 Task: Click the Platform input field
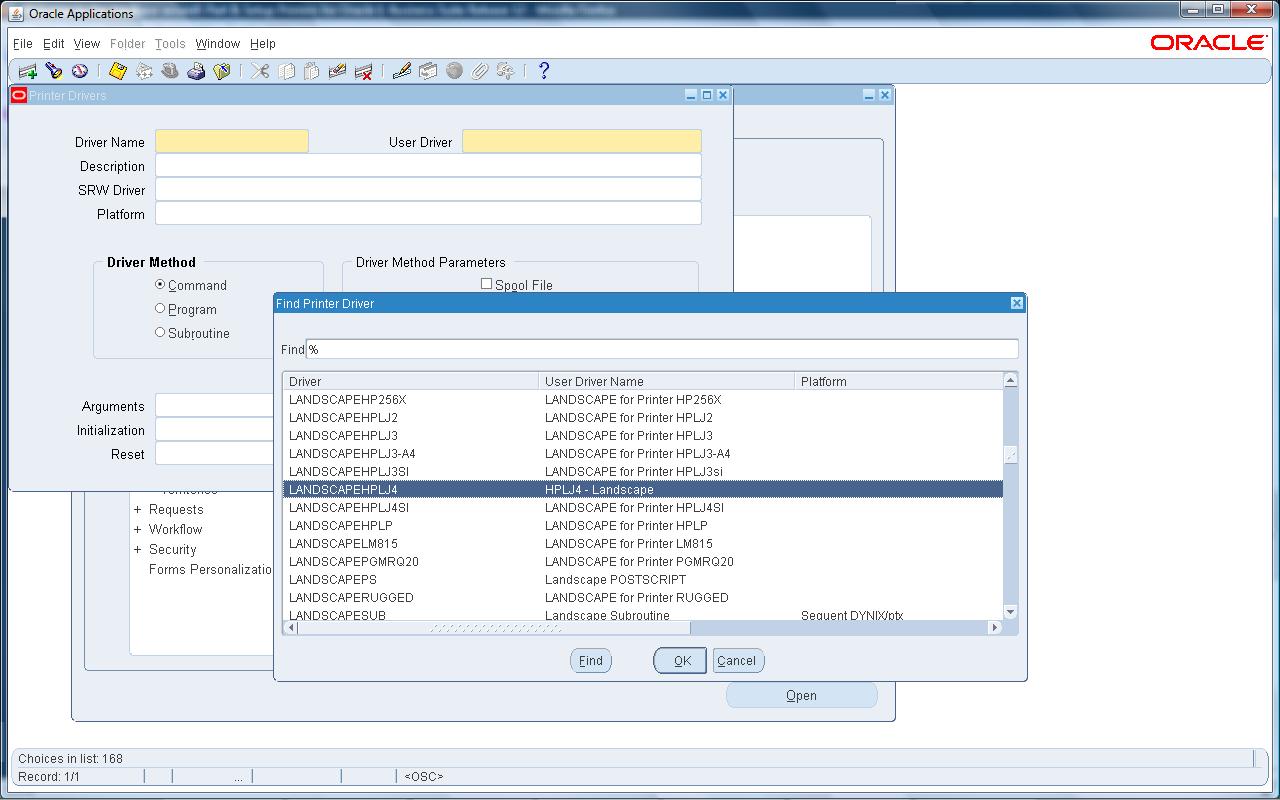pos(428,214)
